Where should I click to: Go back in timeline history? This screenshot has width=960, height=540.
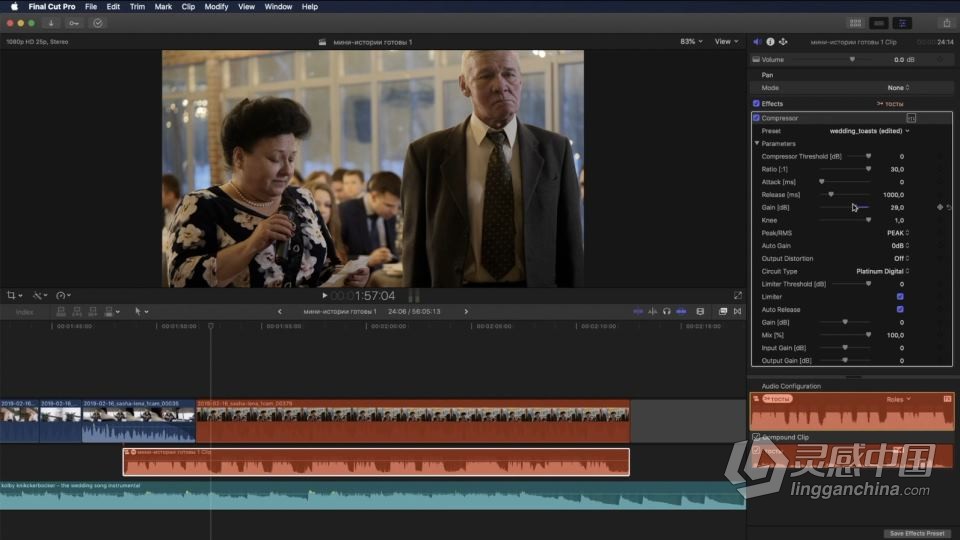(x=280, y=312)
